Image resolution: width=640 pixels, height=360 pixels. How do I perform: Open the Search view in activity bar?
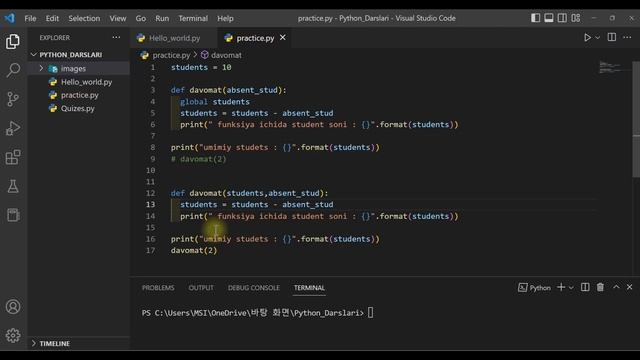13,70
